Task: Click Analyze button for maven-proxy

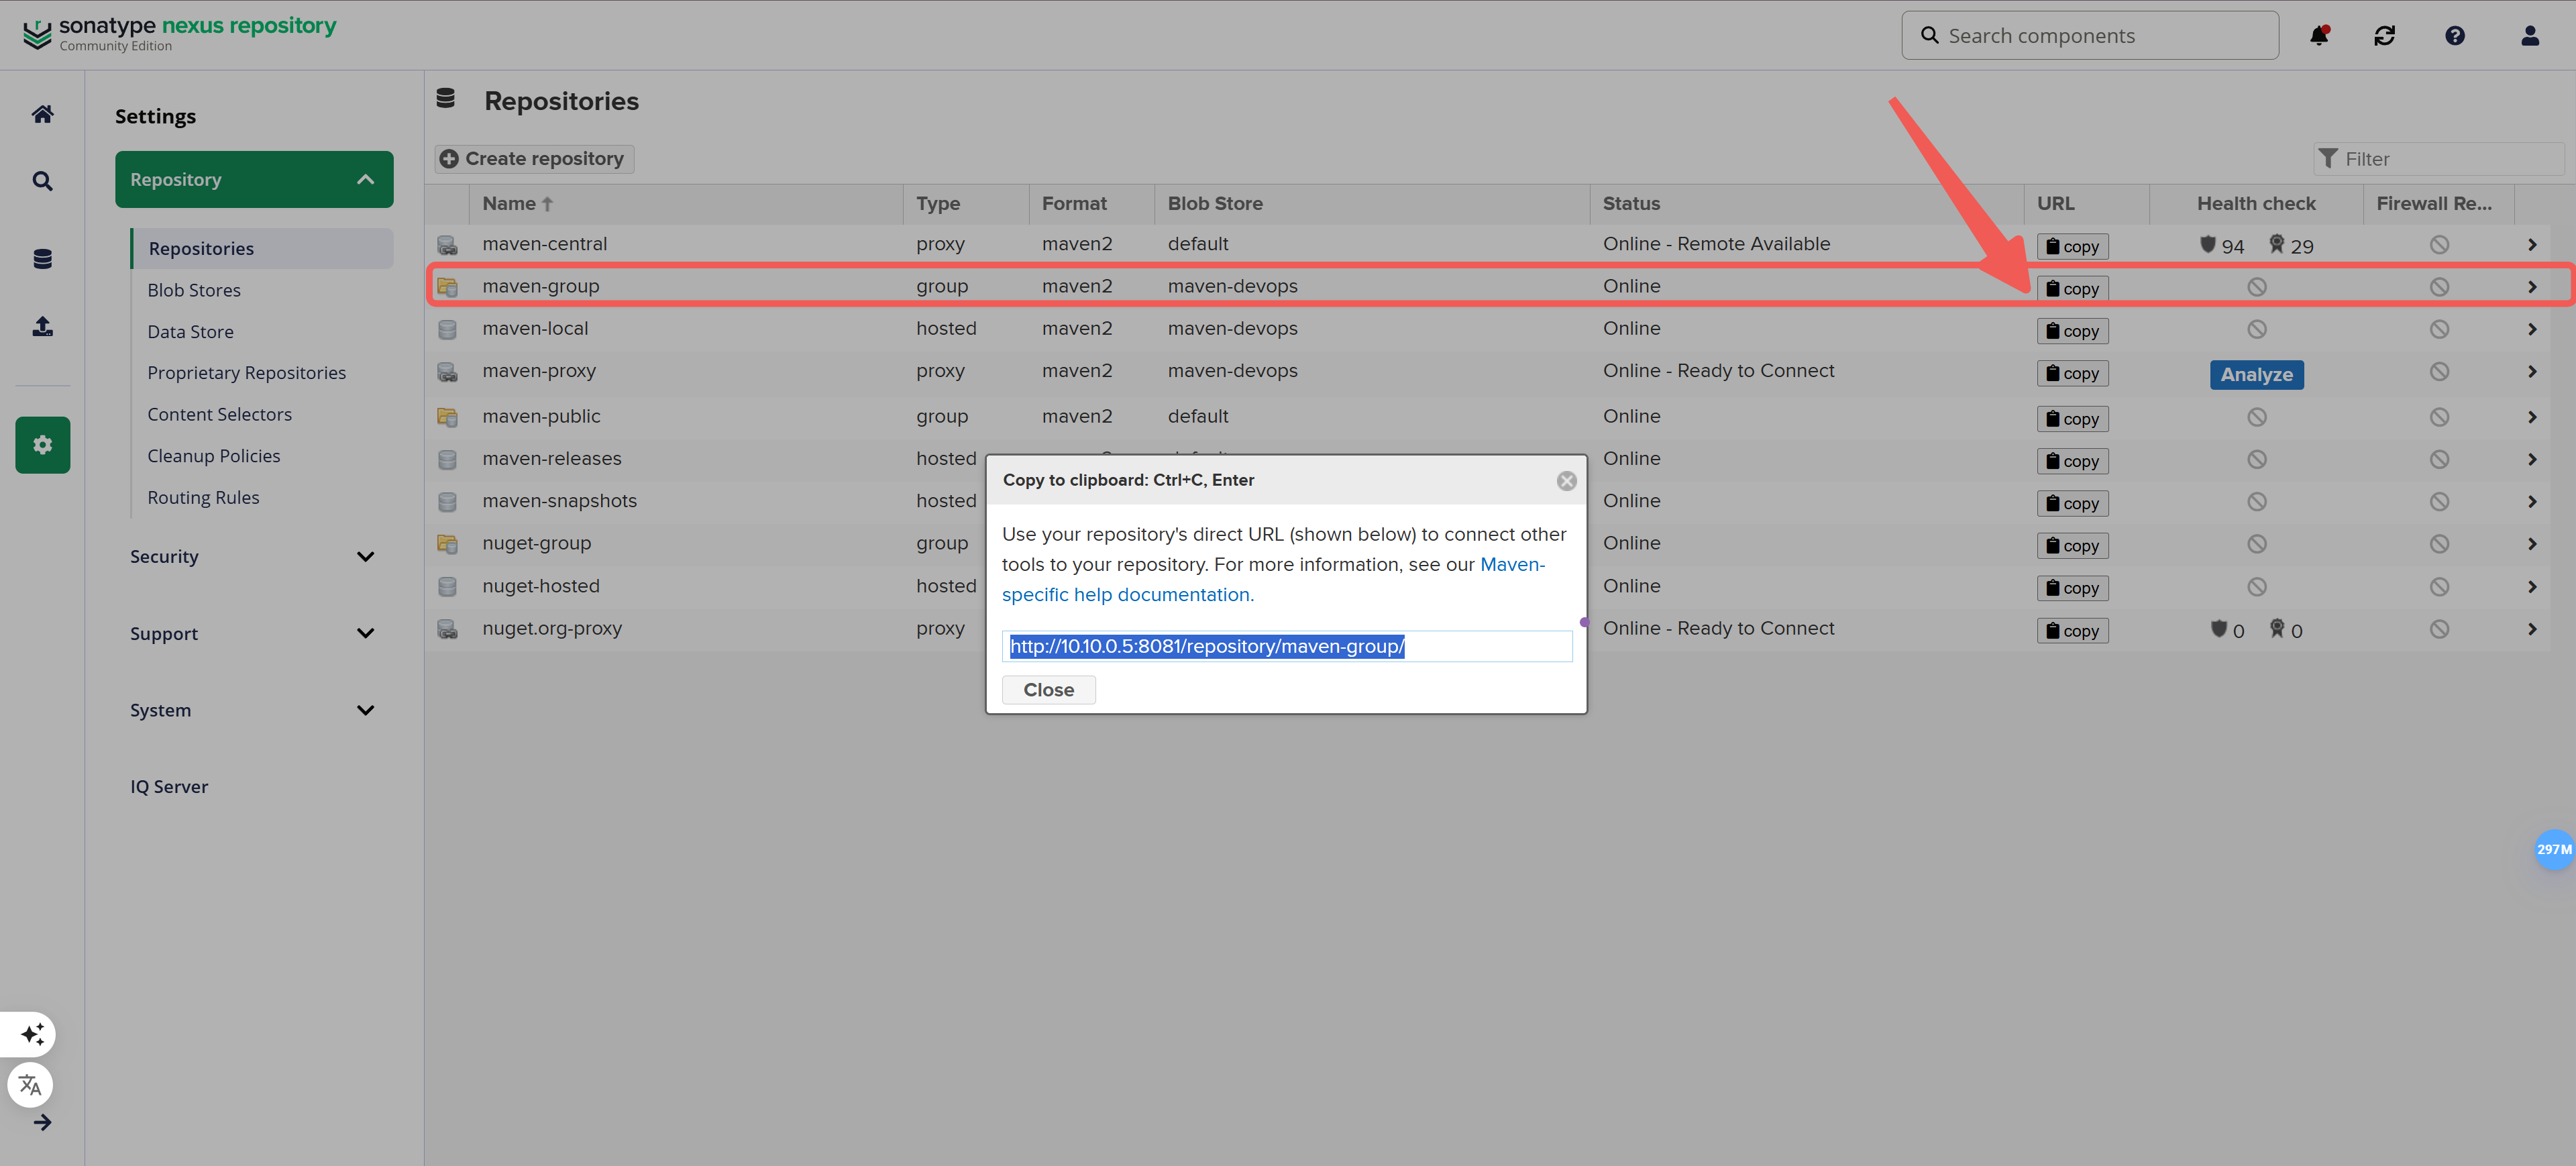Action: (2256, 375)
